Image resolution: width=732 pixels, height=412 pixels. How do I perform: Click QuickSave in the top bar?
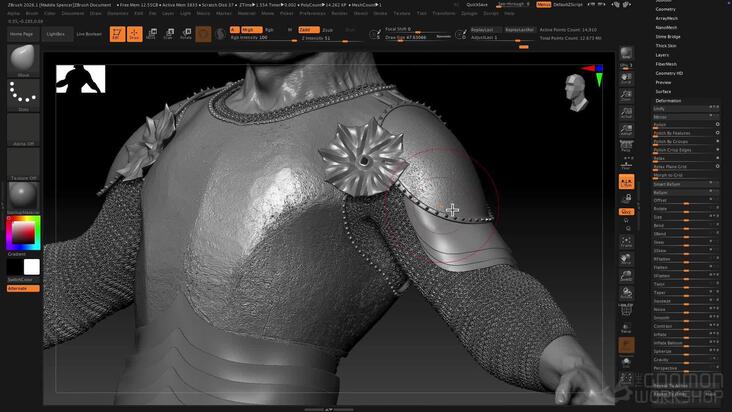477,5
